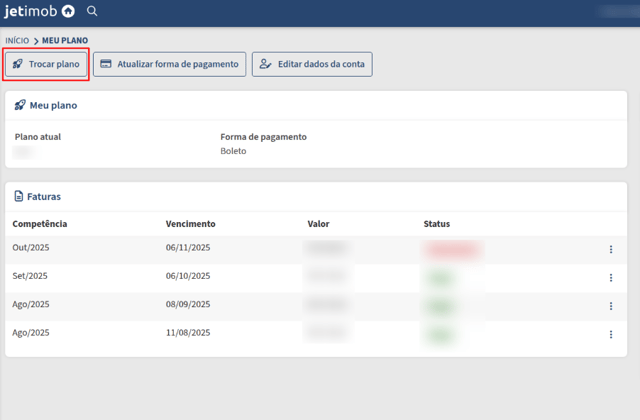Click Atualizar forma de pagamento button

(x=169, y=64)
